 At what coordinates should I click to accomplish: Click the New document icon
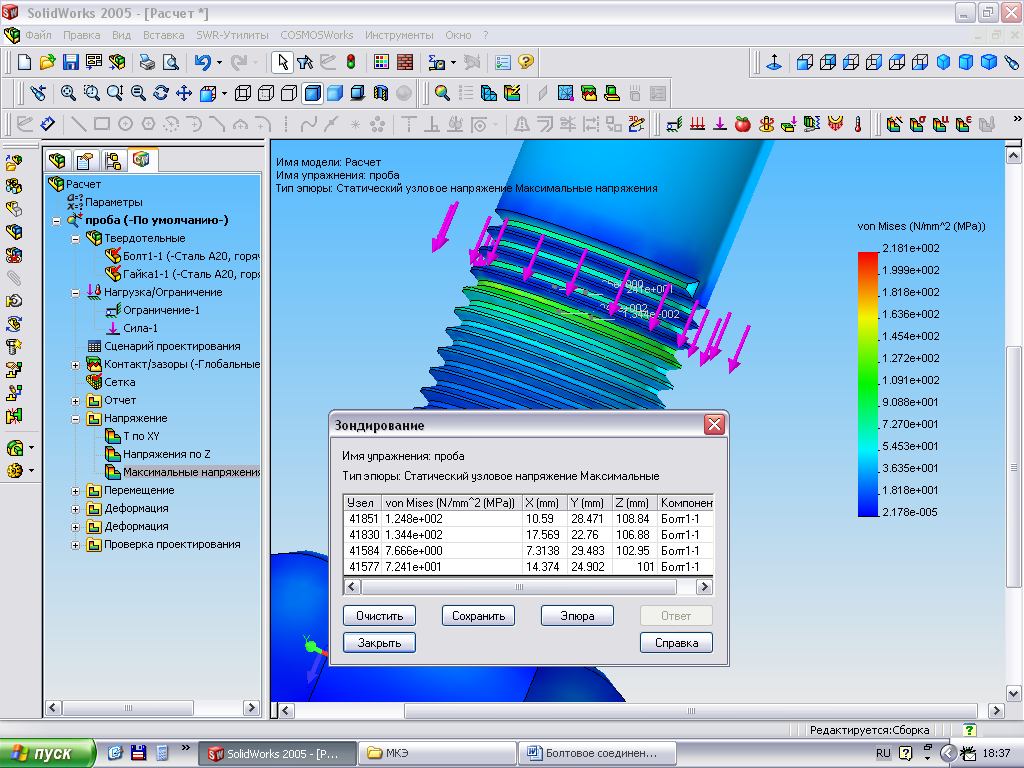click(24, 62)
